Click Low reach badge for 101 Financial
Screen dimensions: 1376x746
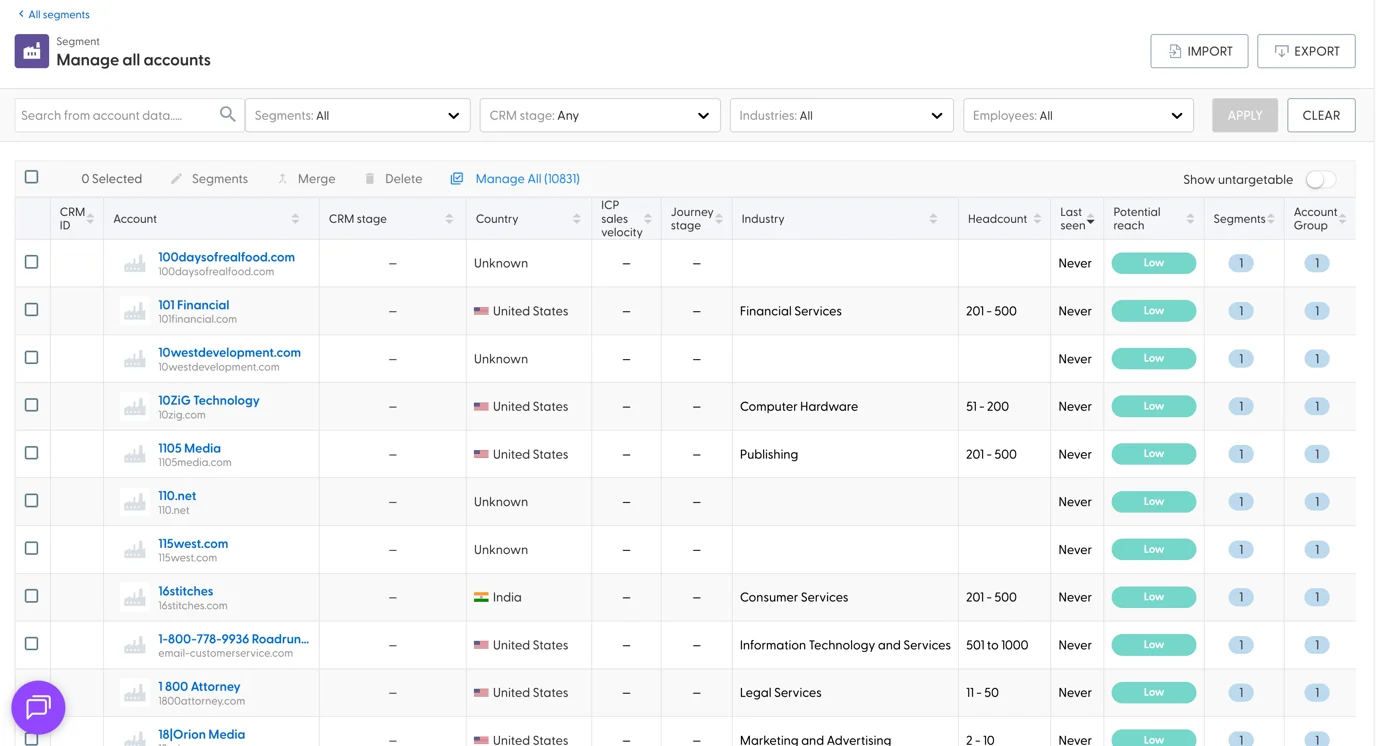(1153, 311)
